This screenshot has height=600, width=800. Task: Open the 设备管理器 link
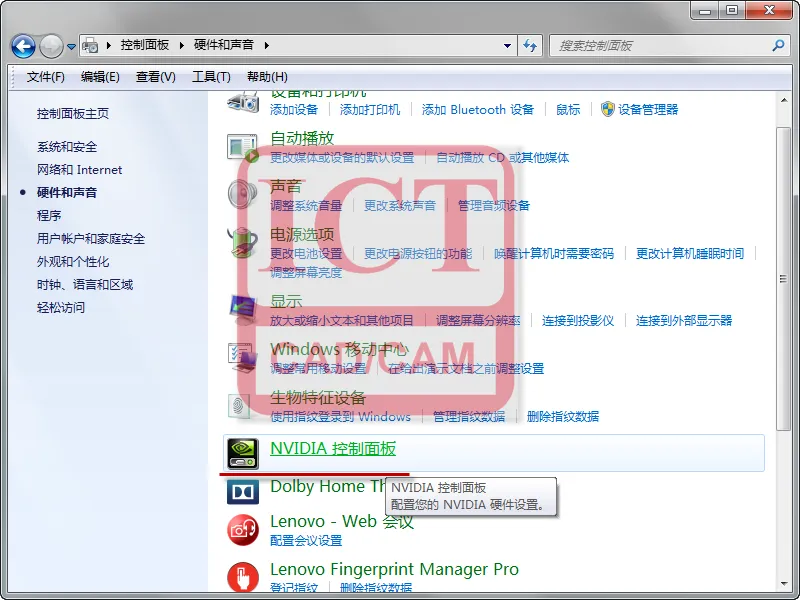[648, 110]
